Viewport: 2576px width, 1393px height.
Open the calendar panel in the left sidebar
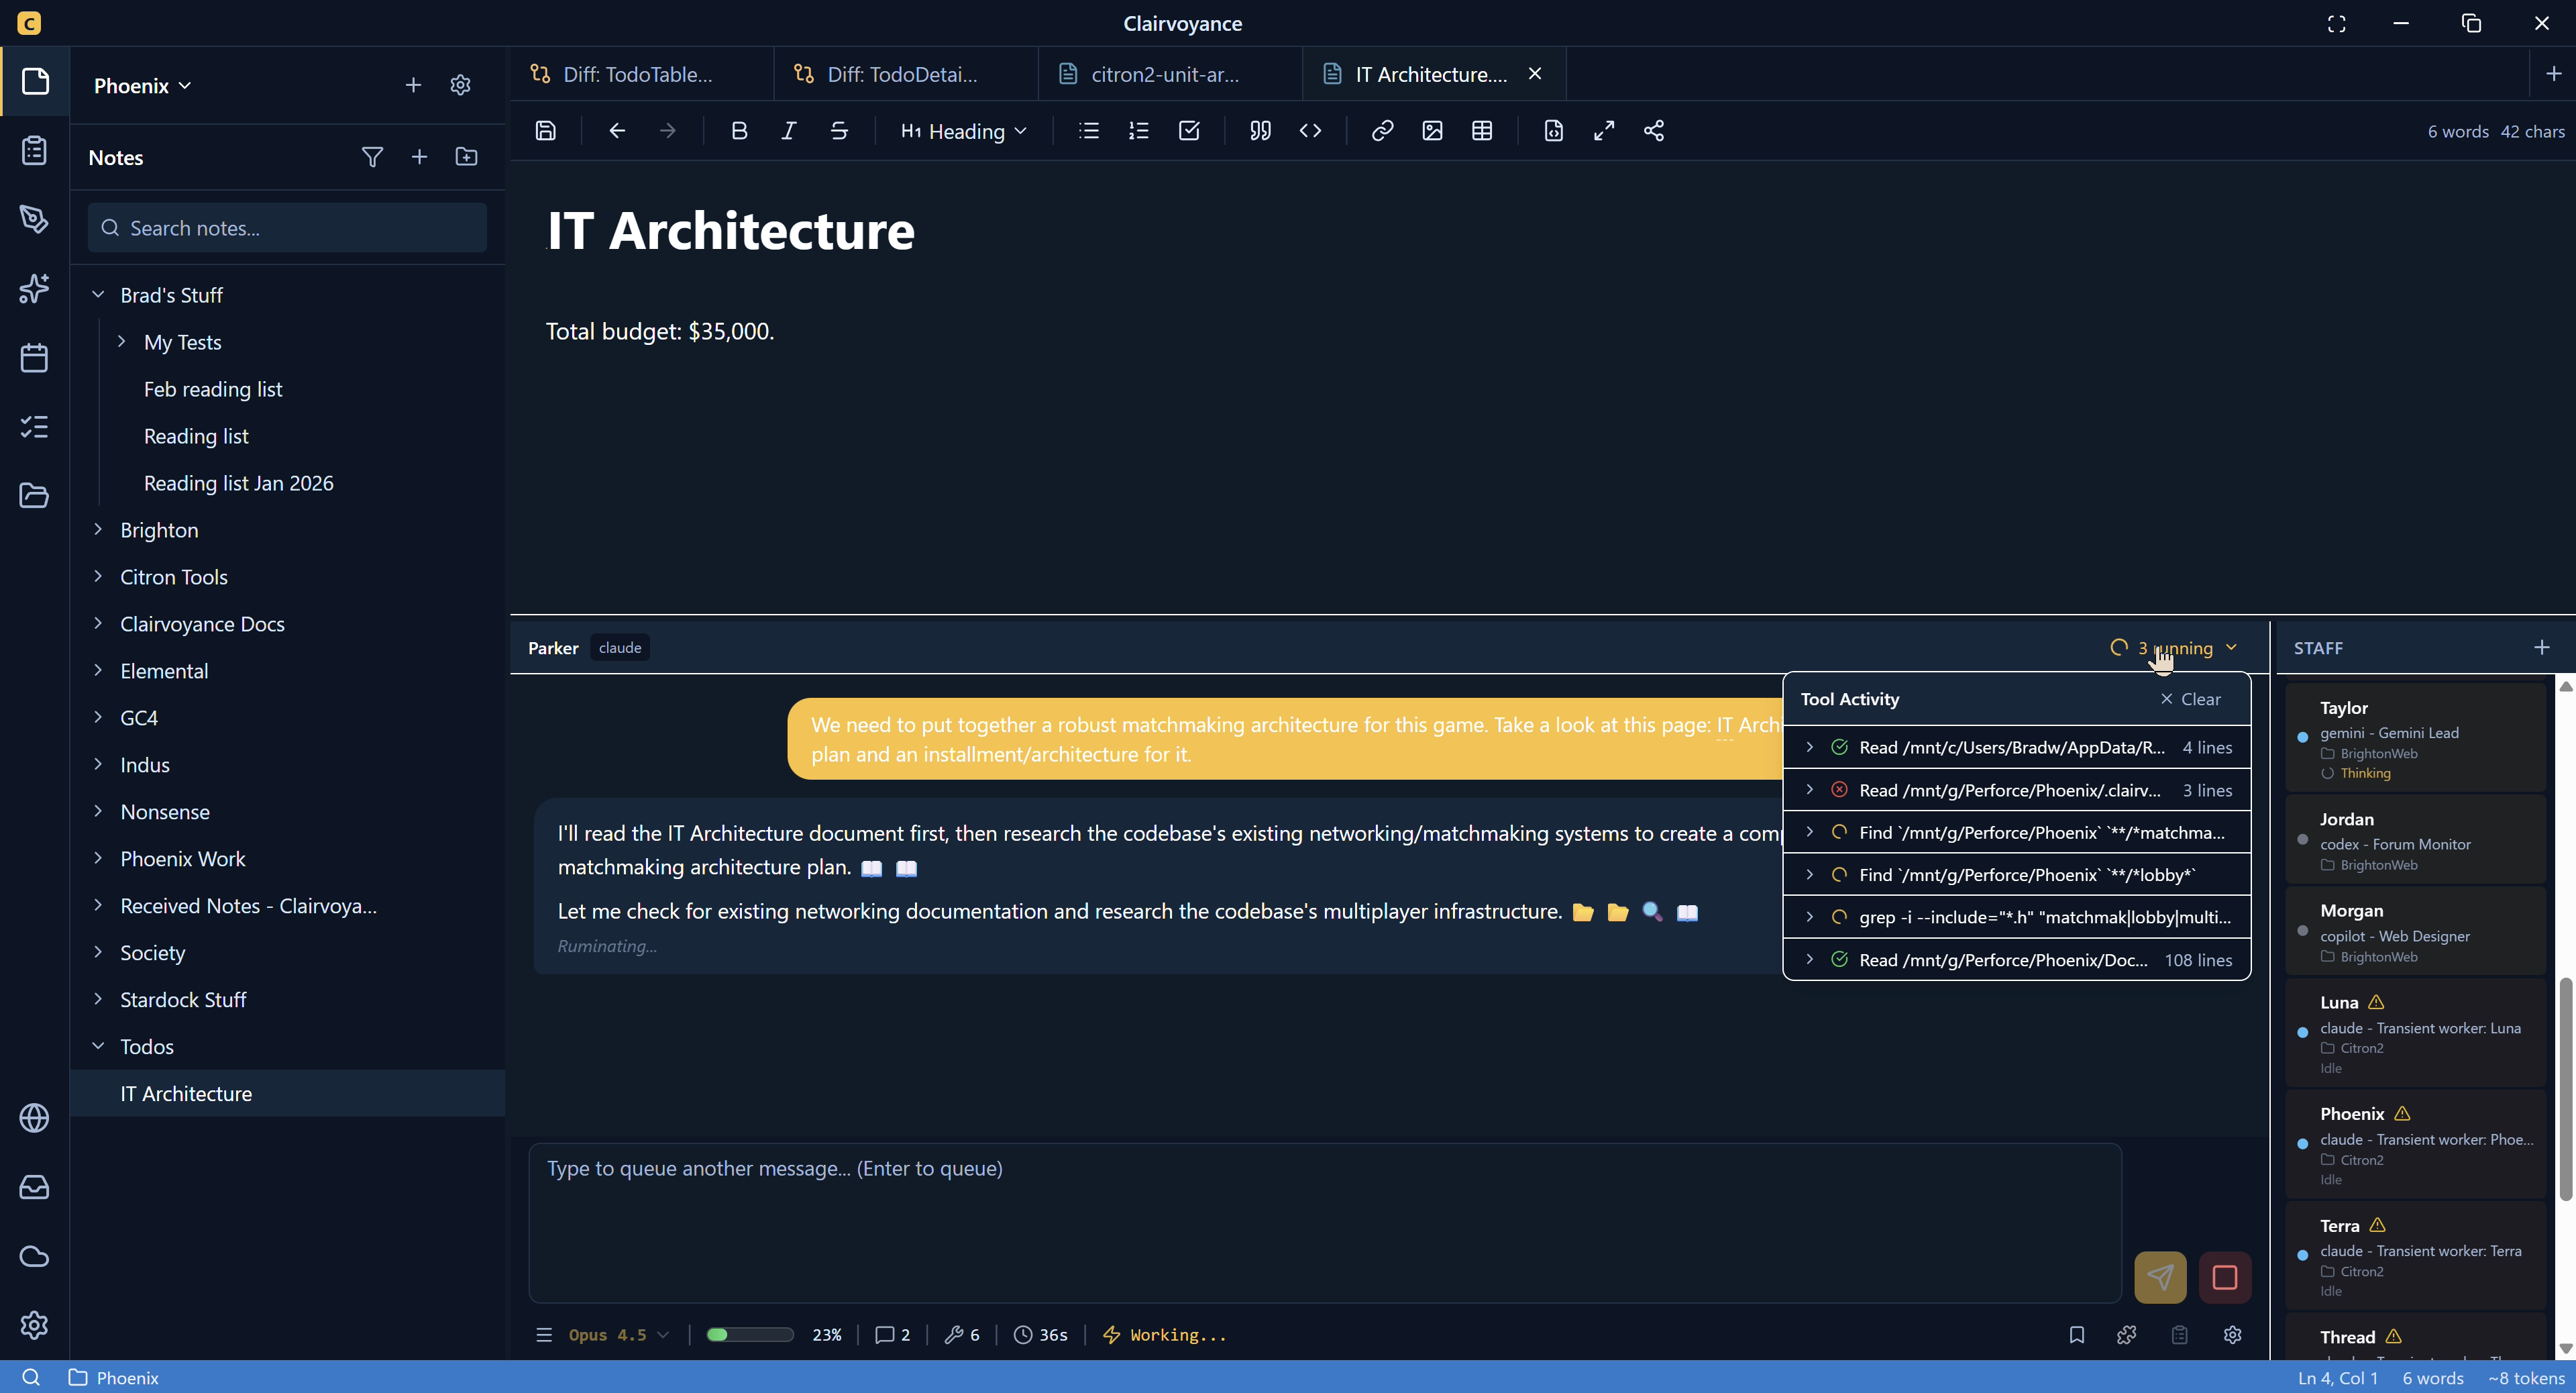coord(34,357)
